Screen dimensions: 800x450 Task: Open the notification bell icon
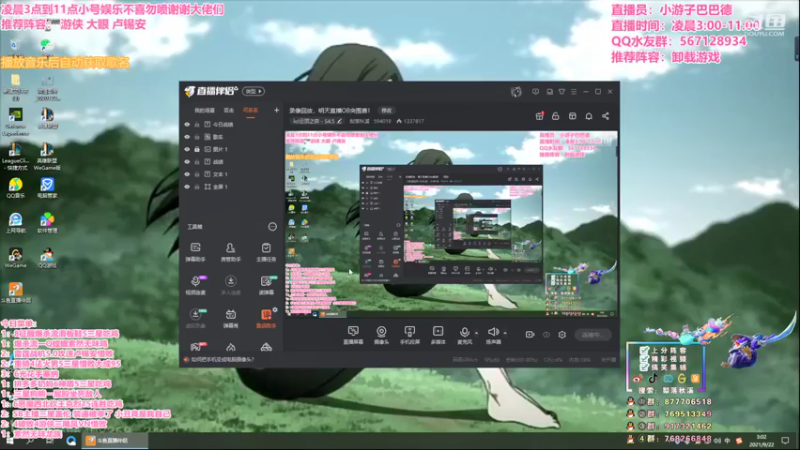pos(589,116)
